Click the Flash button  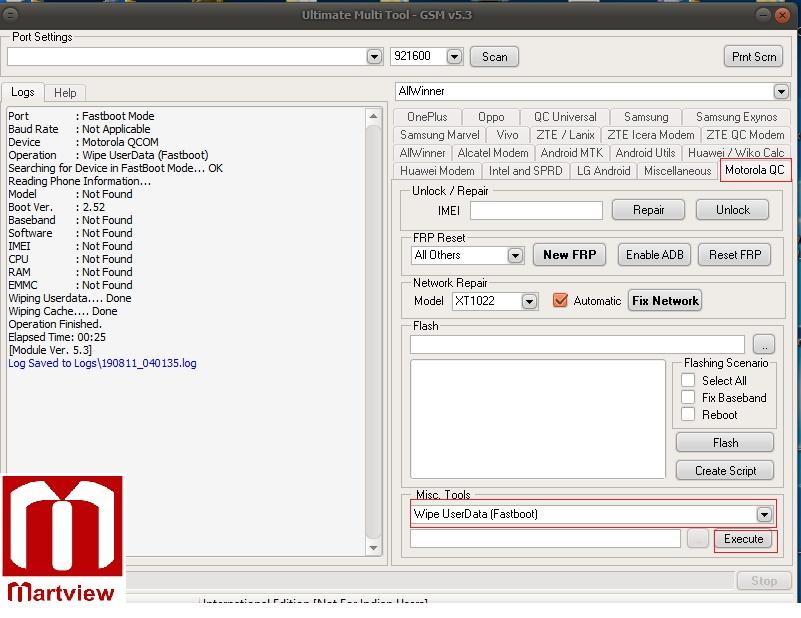(725, 443)
